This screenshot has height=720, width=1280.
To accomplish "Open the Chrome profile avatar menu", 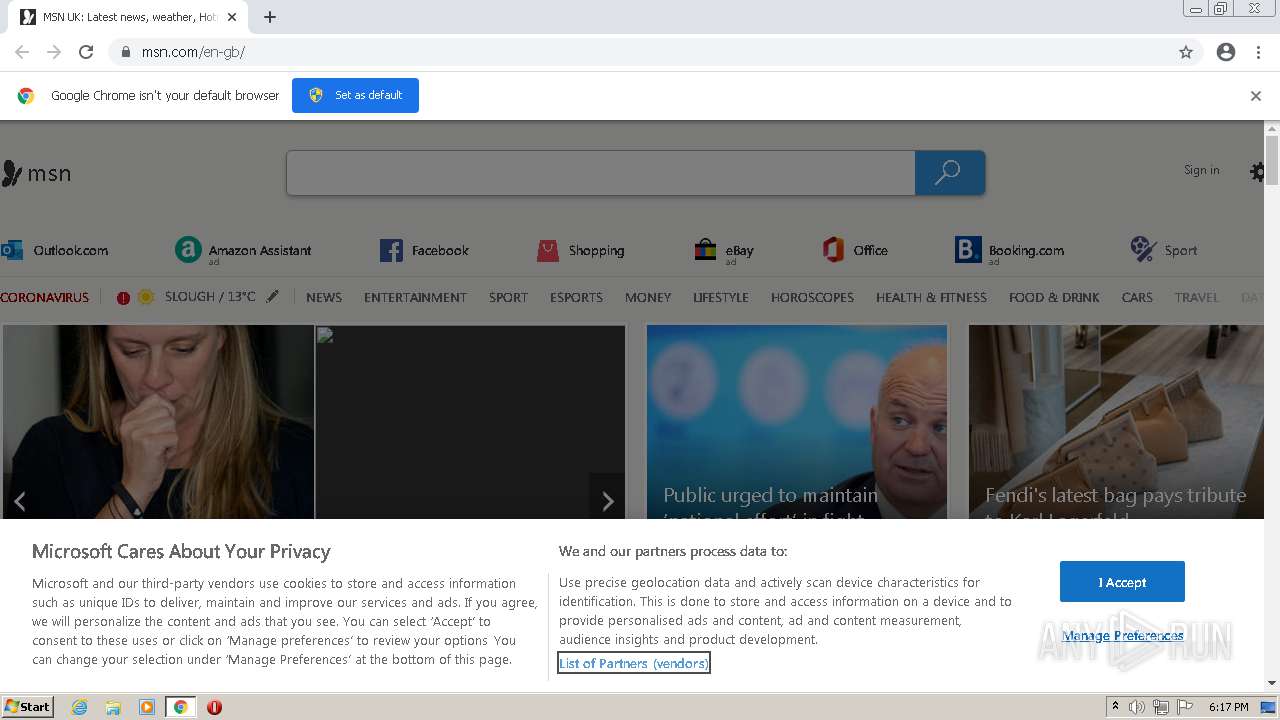I will [1226, 52].
